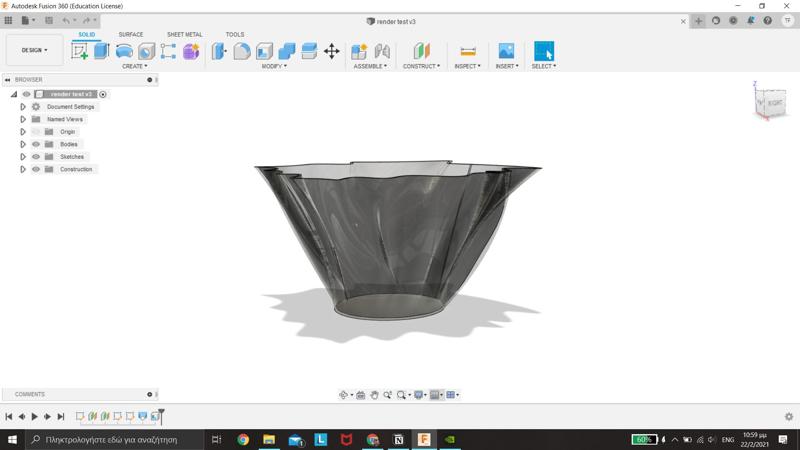Toggle visibility of render test v3 root
The height and width of the screenshot is (450, 800).
point(27,94)
